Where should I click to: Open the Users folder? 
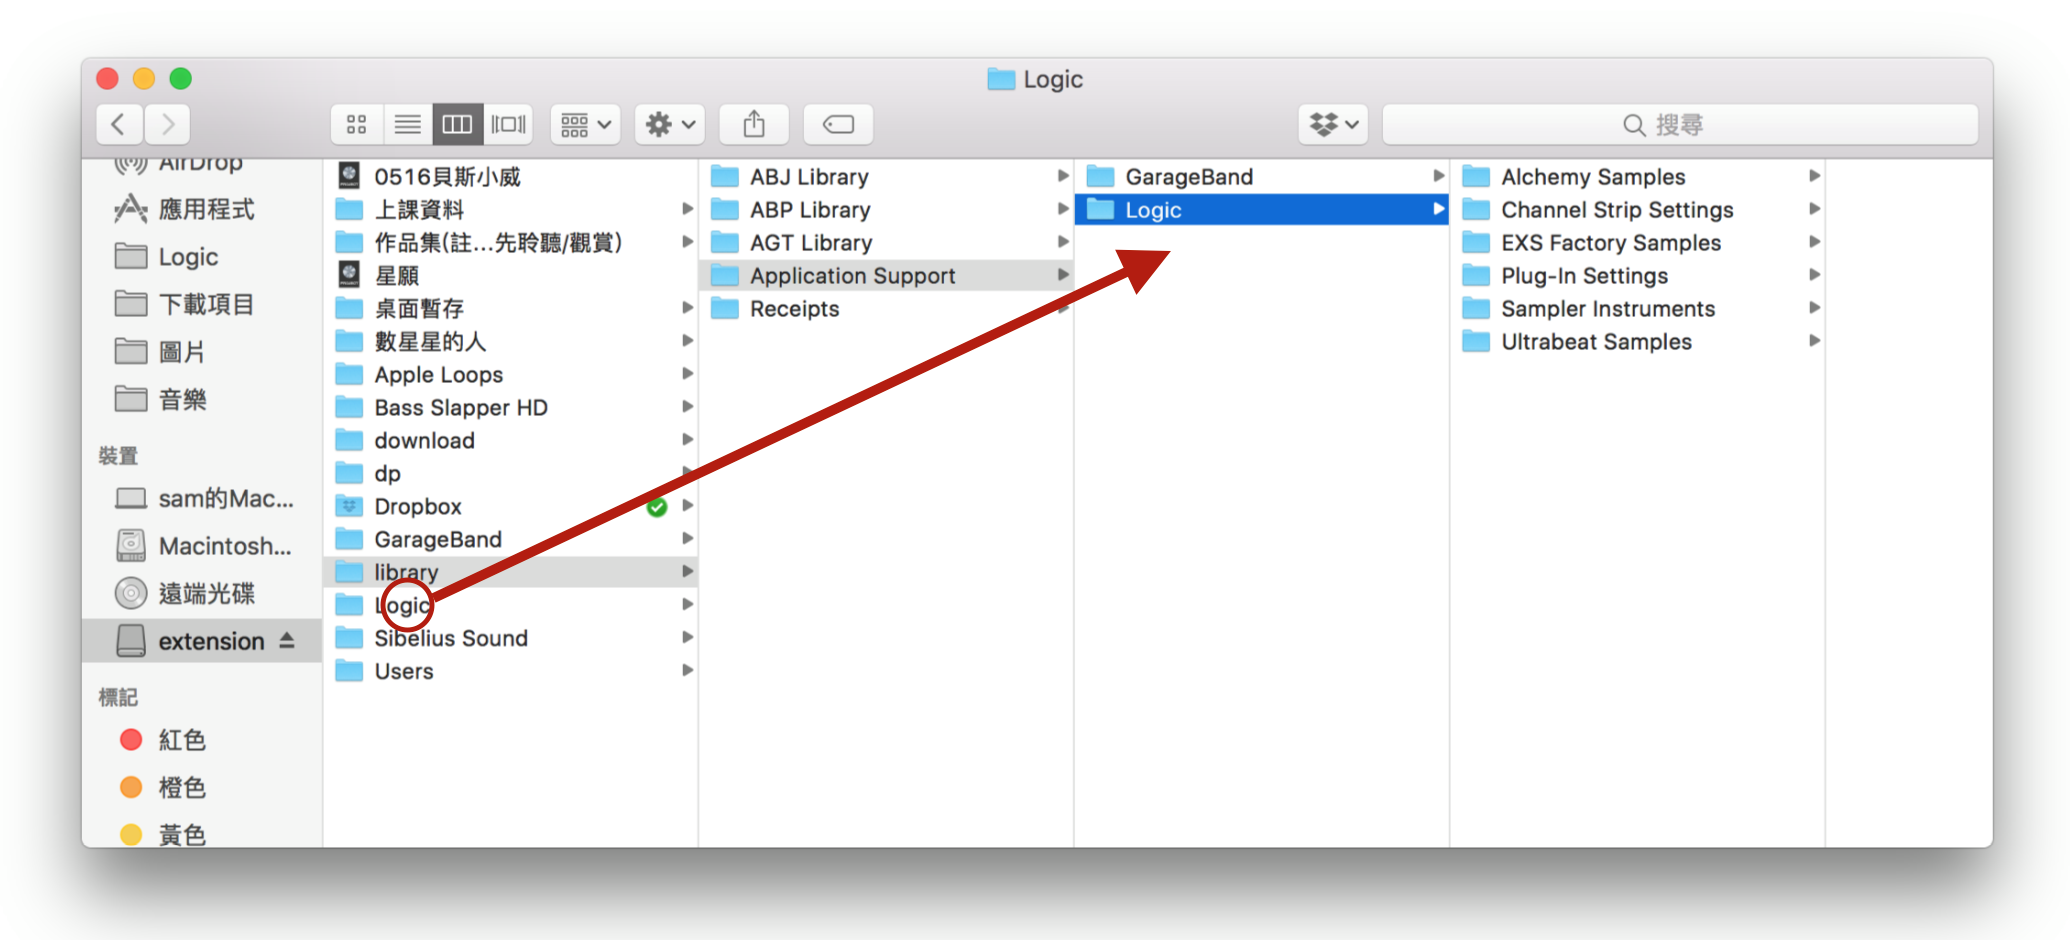click(x=403, y=671)
